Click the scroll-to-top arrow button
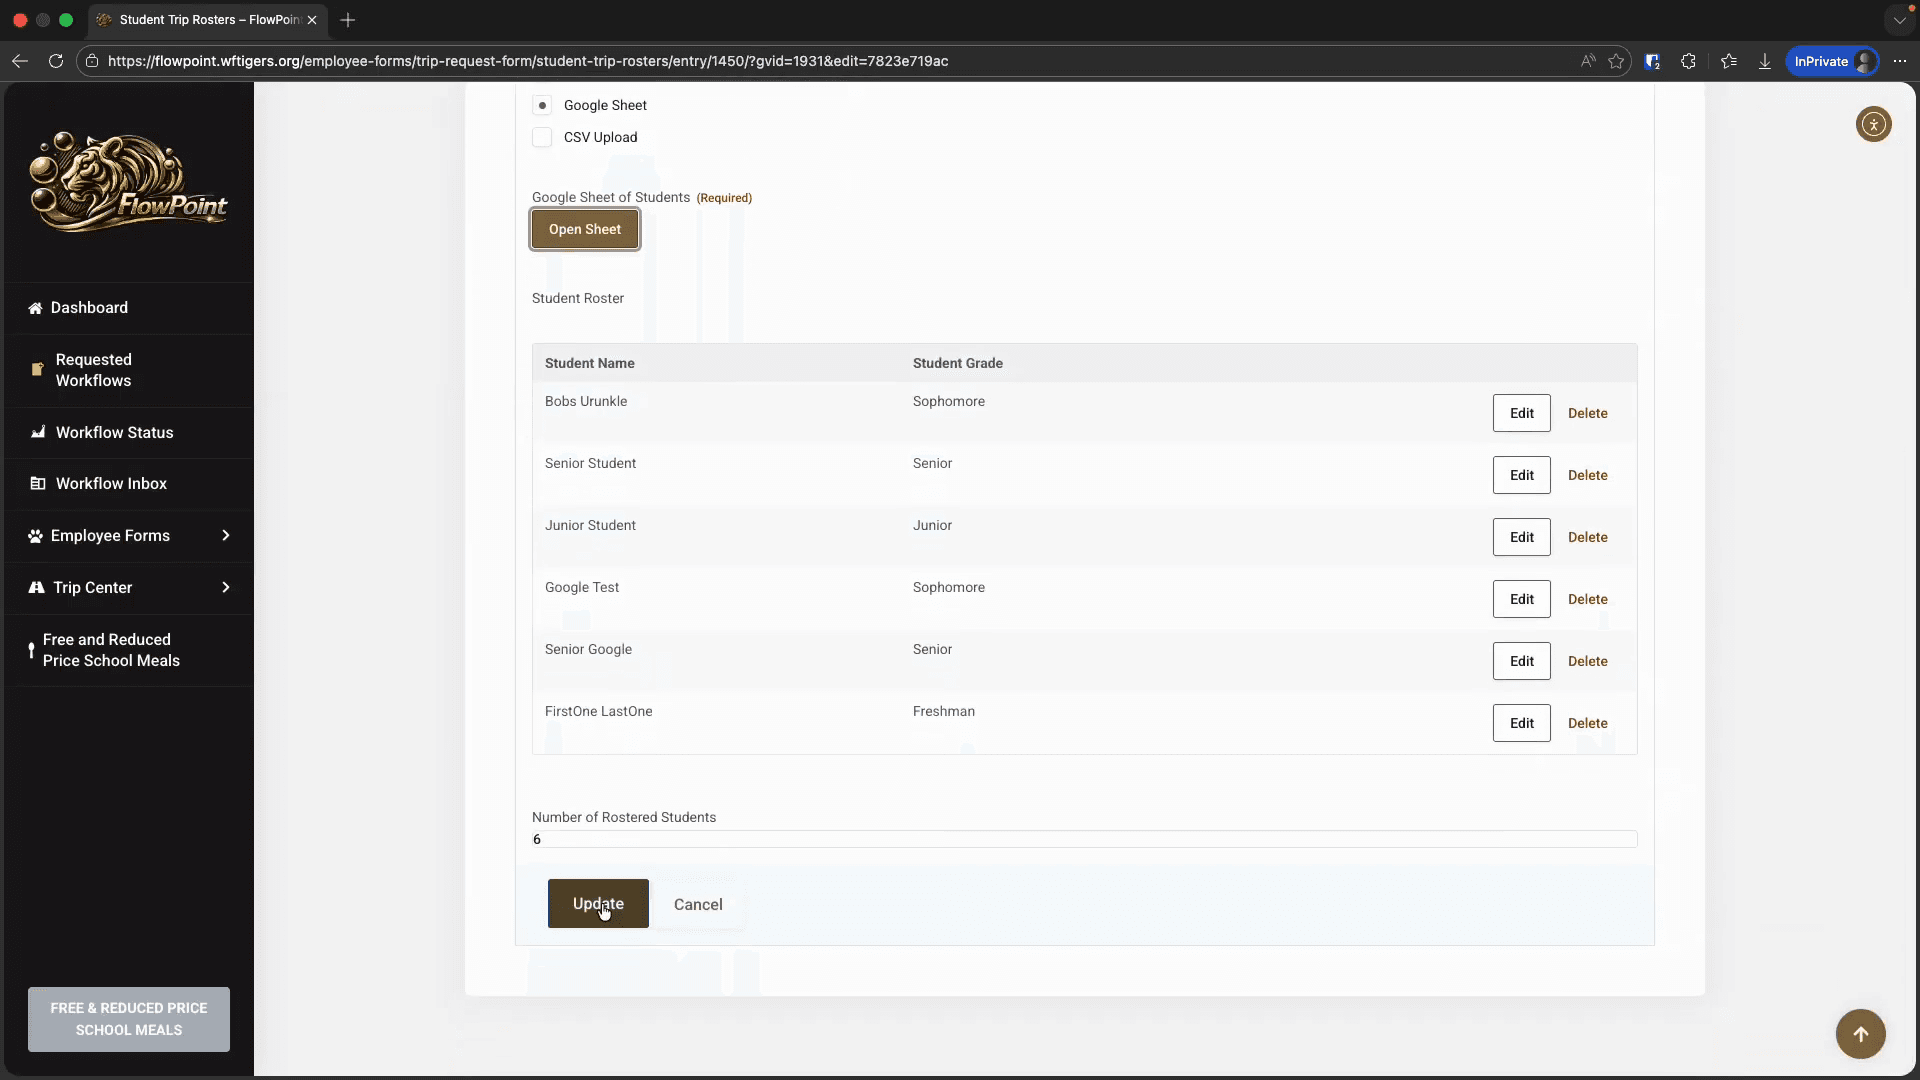This screenshot has height=1080, width=1920. point(1861,1034)
